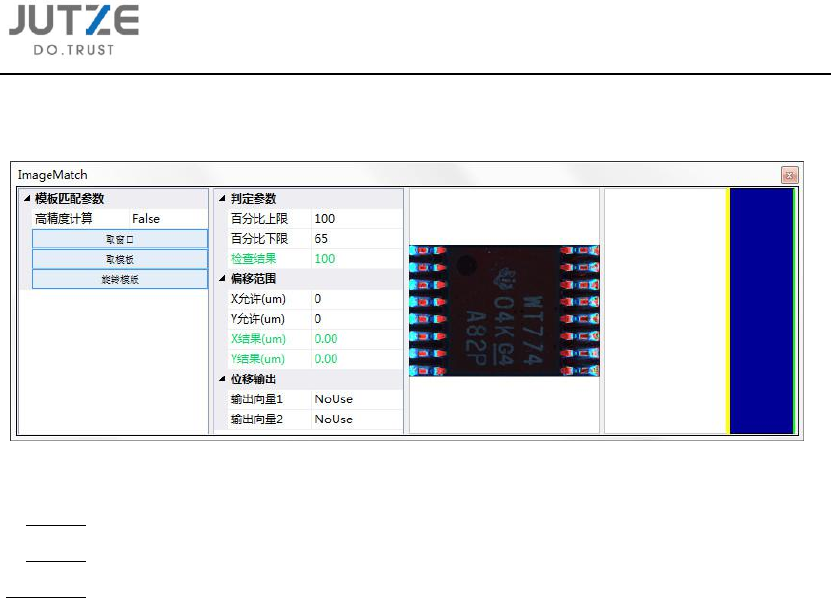Select the 高精度计算 label
Image resolution: width=831 pixels, height=598 pixels.
pyautogui.click(x=64, y=219)
